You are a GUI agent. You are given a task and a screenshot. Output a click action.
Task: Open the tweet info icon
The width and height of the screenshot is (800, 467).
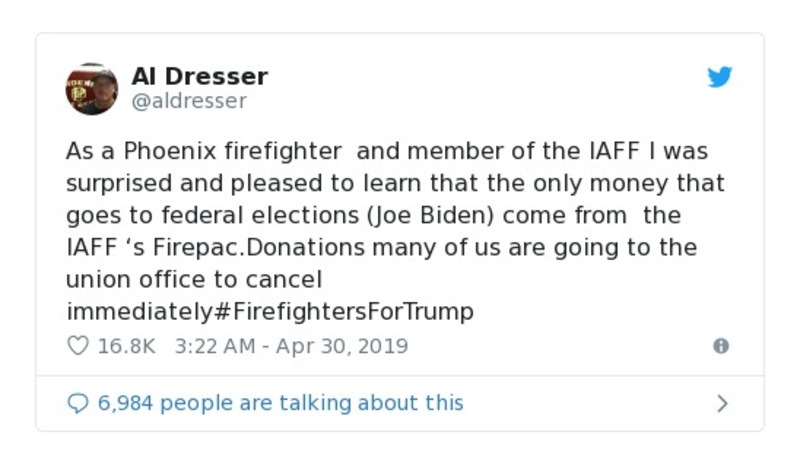pos(720,346)
